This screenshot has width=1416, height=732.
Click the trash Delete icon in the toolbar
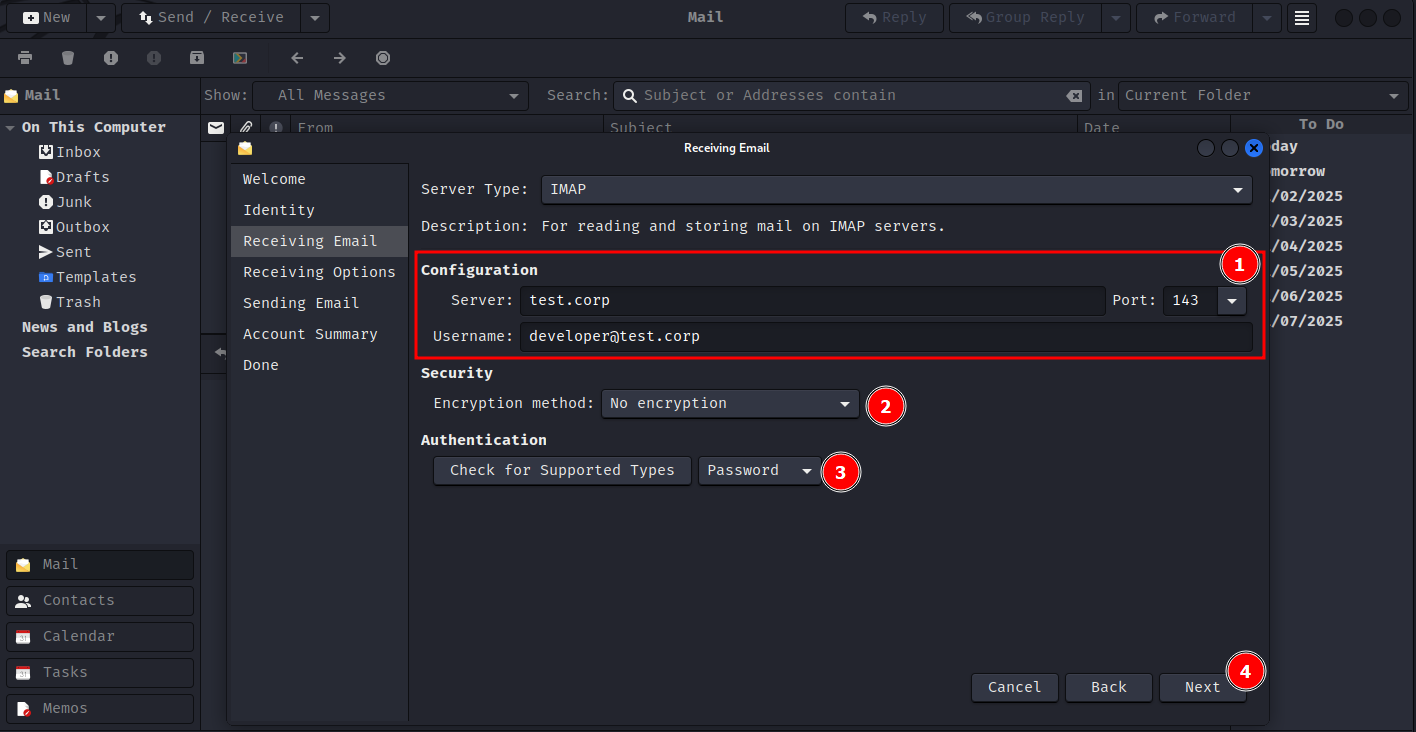68,58
